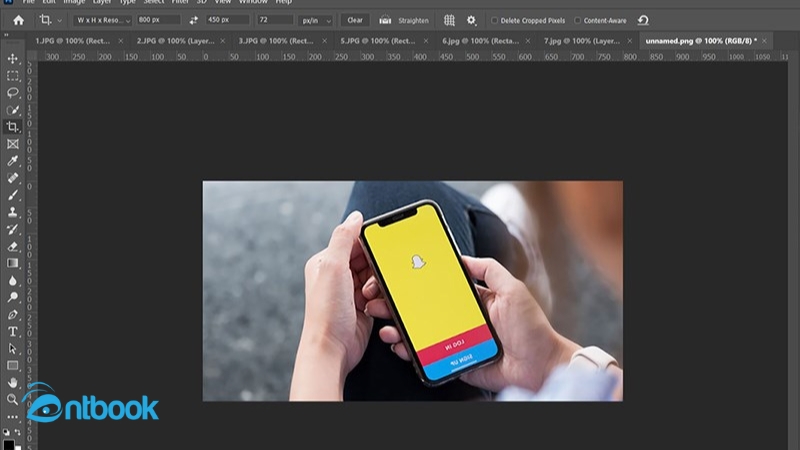800x450 pixels.
Task: Close the 5.JPG tab
Action: tap(426, 41)
